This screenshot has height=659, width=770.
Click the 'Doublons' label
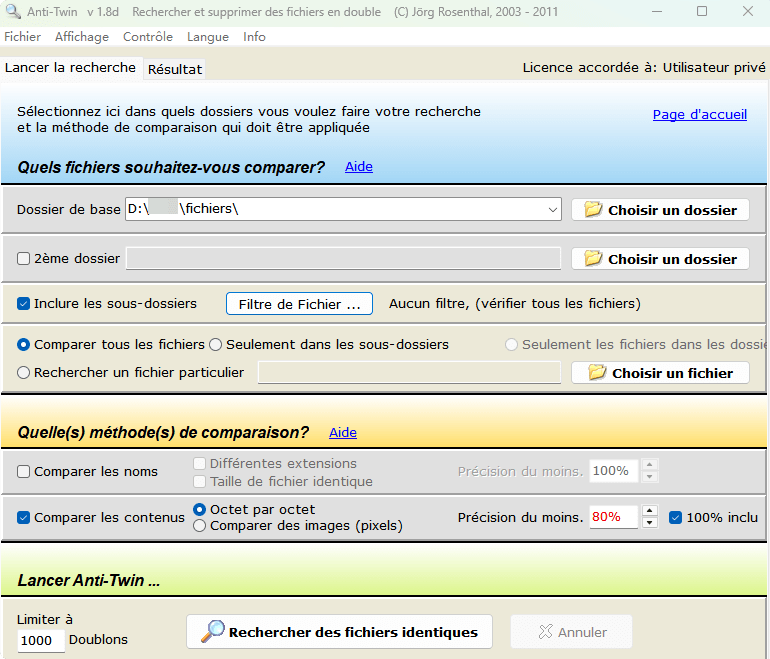pyautogui.click(x=98, y=639)
